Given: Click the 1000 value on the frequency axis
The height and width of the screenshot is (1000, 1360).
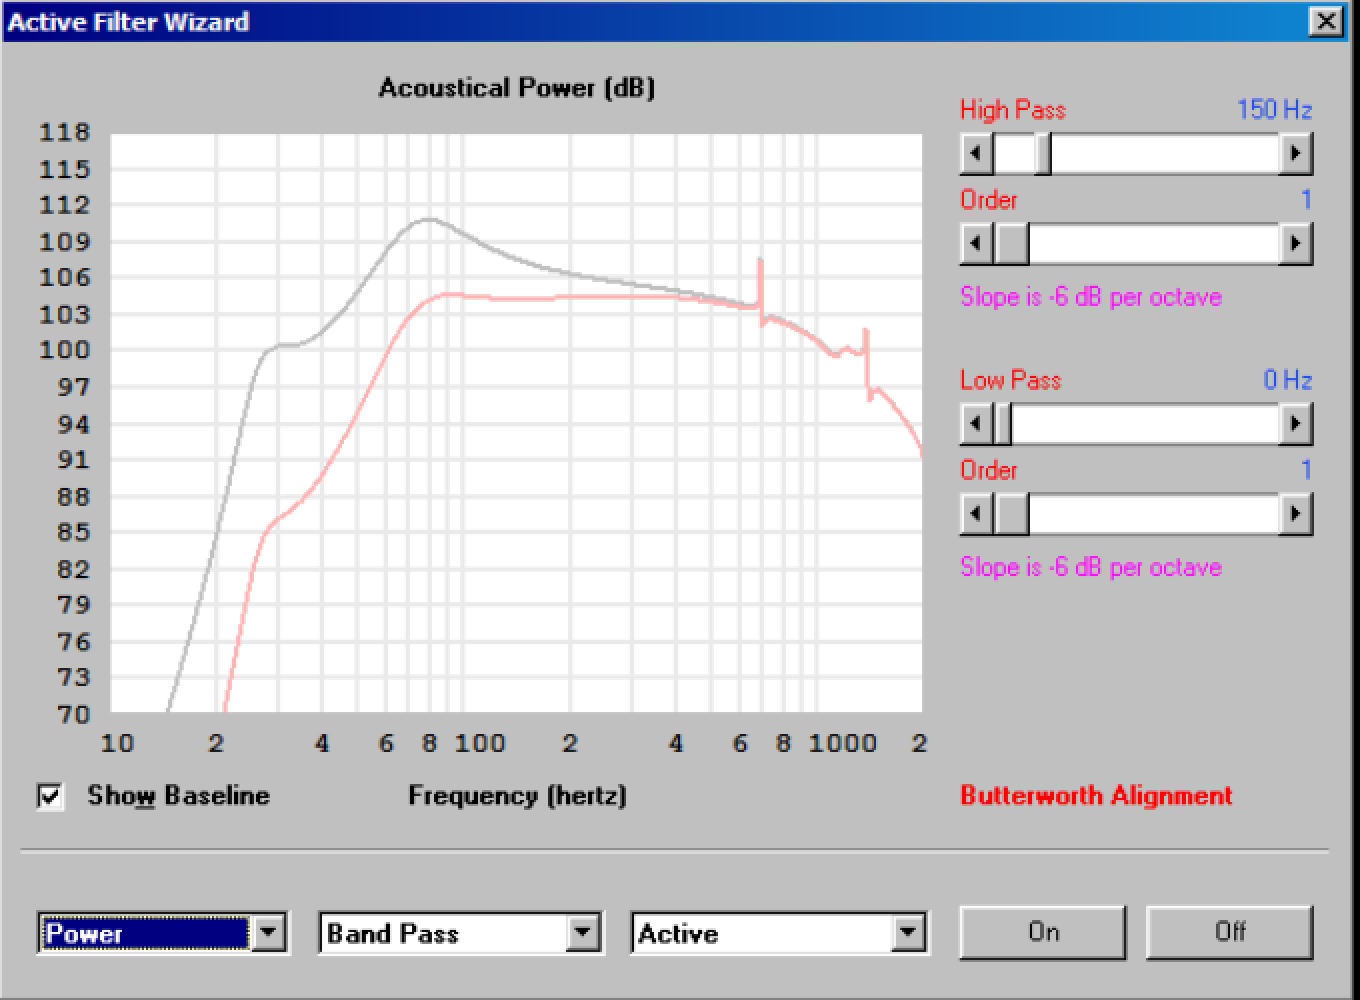Looking at the screenshot, I should [842, 743].
